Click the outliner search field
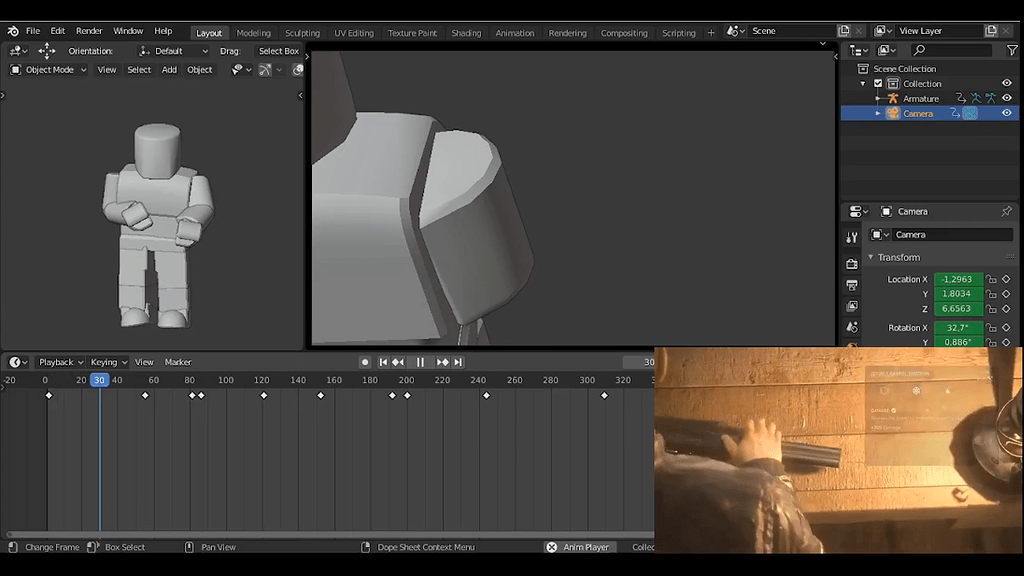The height and width of the screenshot is (576, 1024). click(x=950, y=50)
